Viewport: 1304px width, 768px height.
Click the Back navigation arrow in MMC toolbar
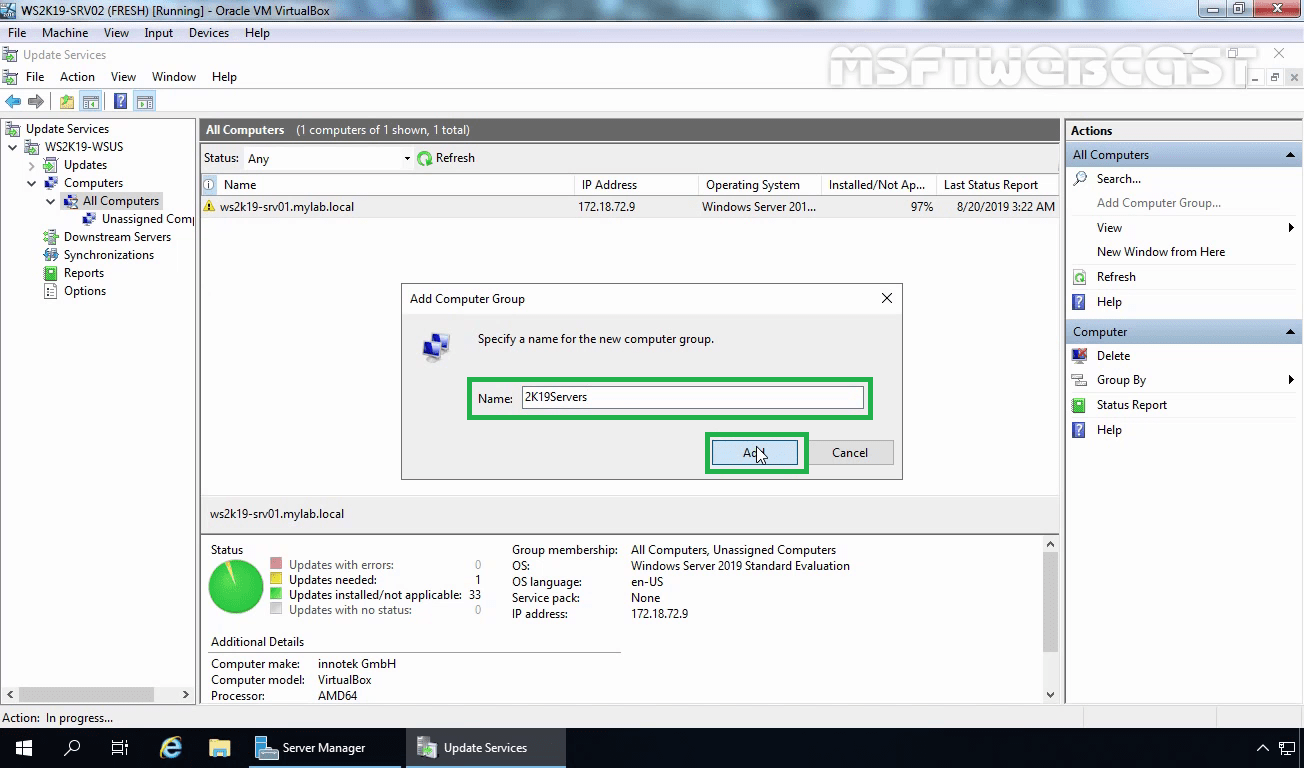coord(13,100)
